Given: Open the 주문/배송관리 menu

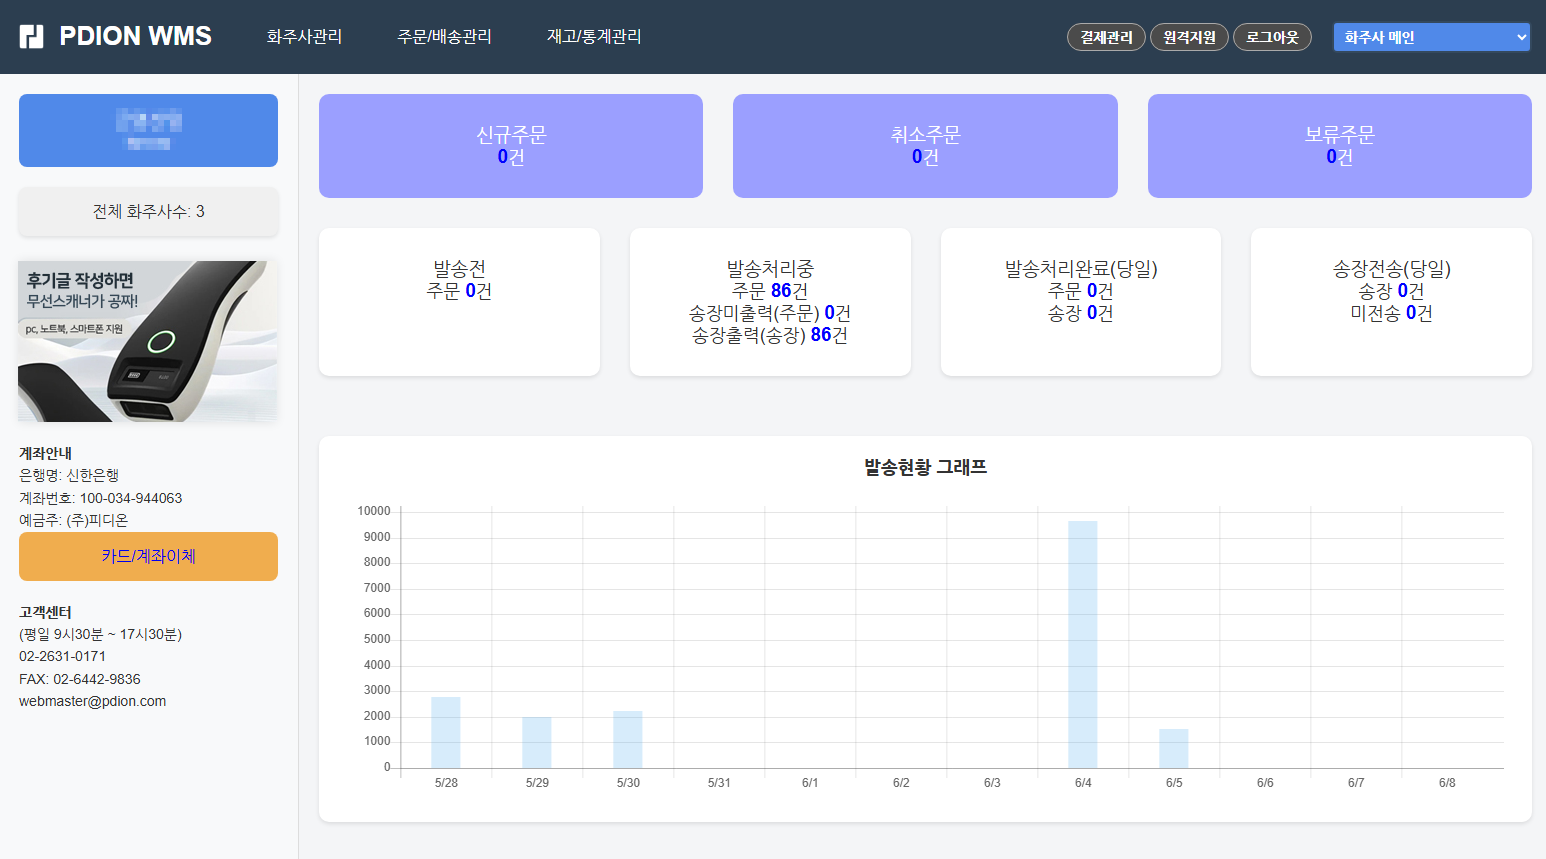Looking at the screenshot, I should click(x=444, y=36).
